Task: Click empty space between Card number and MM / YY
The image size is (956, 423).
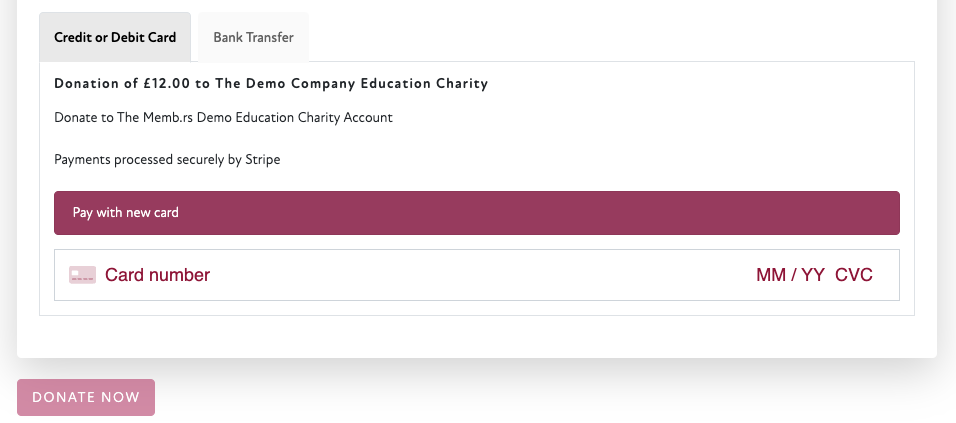Action: coord(480,275)
